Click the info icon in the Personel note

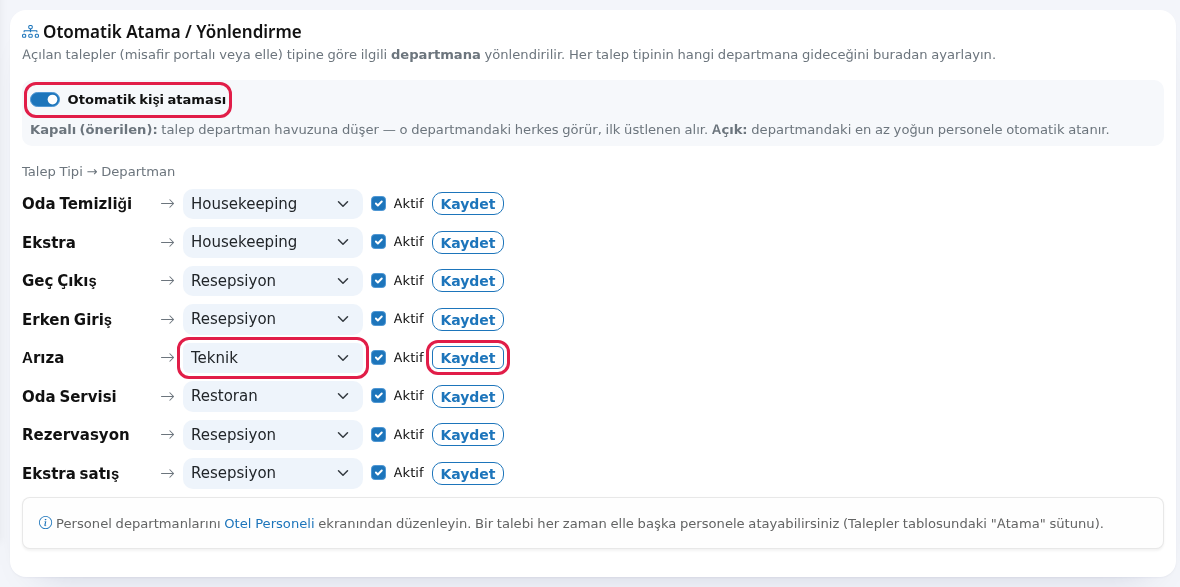(x=45, y=523)
